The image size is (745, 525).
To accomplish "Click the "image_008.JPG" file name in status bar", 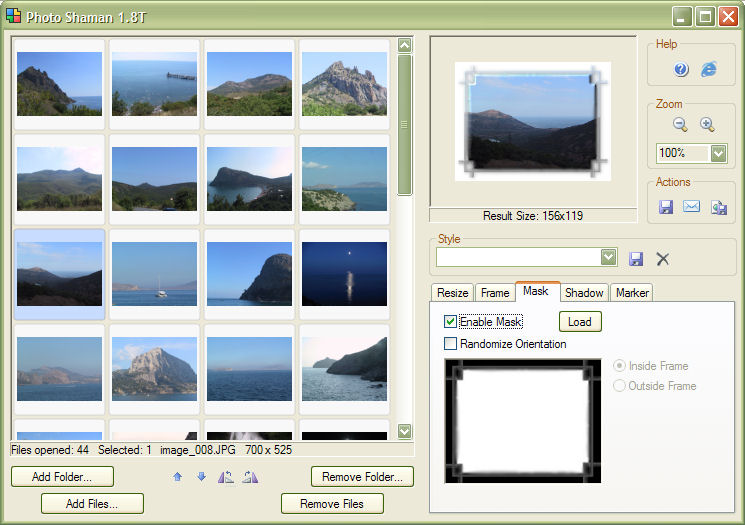I will point(198,450).
